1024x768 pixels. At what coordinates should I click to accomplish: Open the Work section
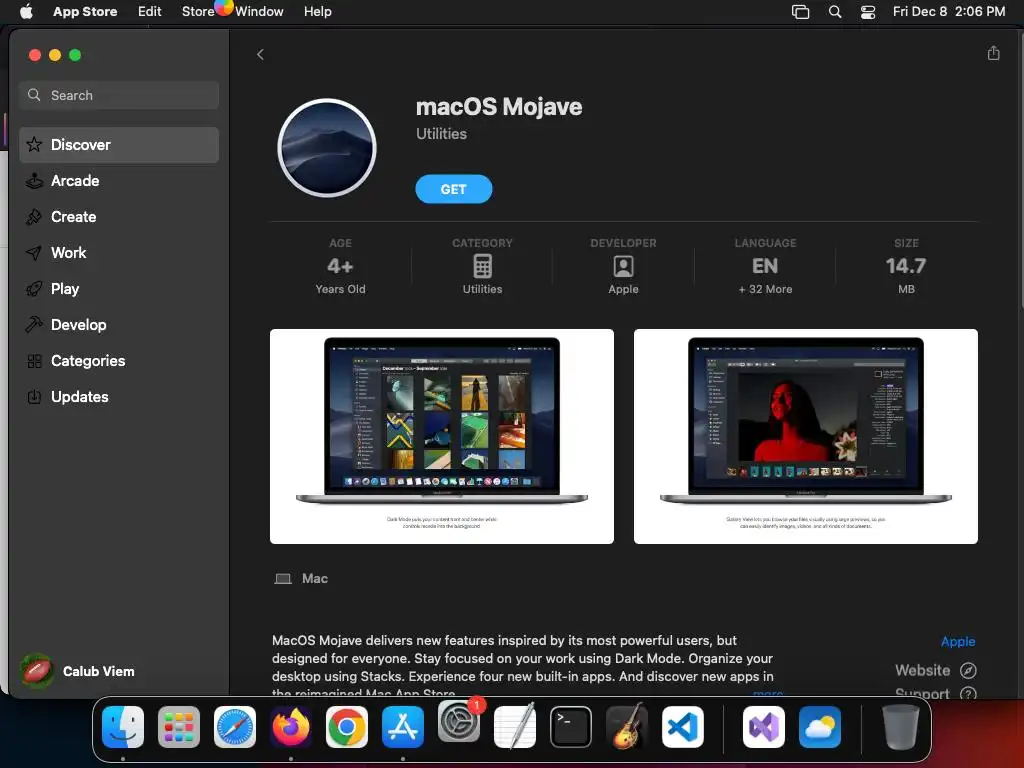tap(119, 253)
